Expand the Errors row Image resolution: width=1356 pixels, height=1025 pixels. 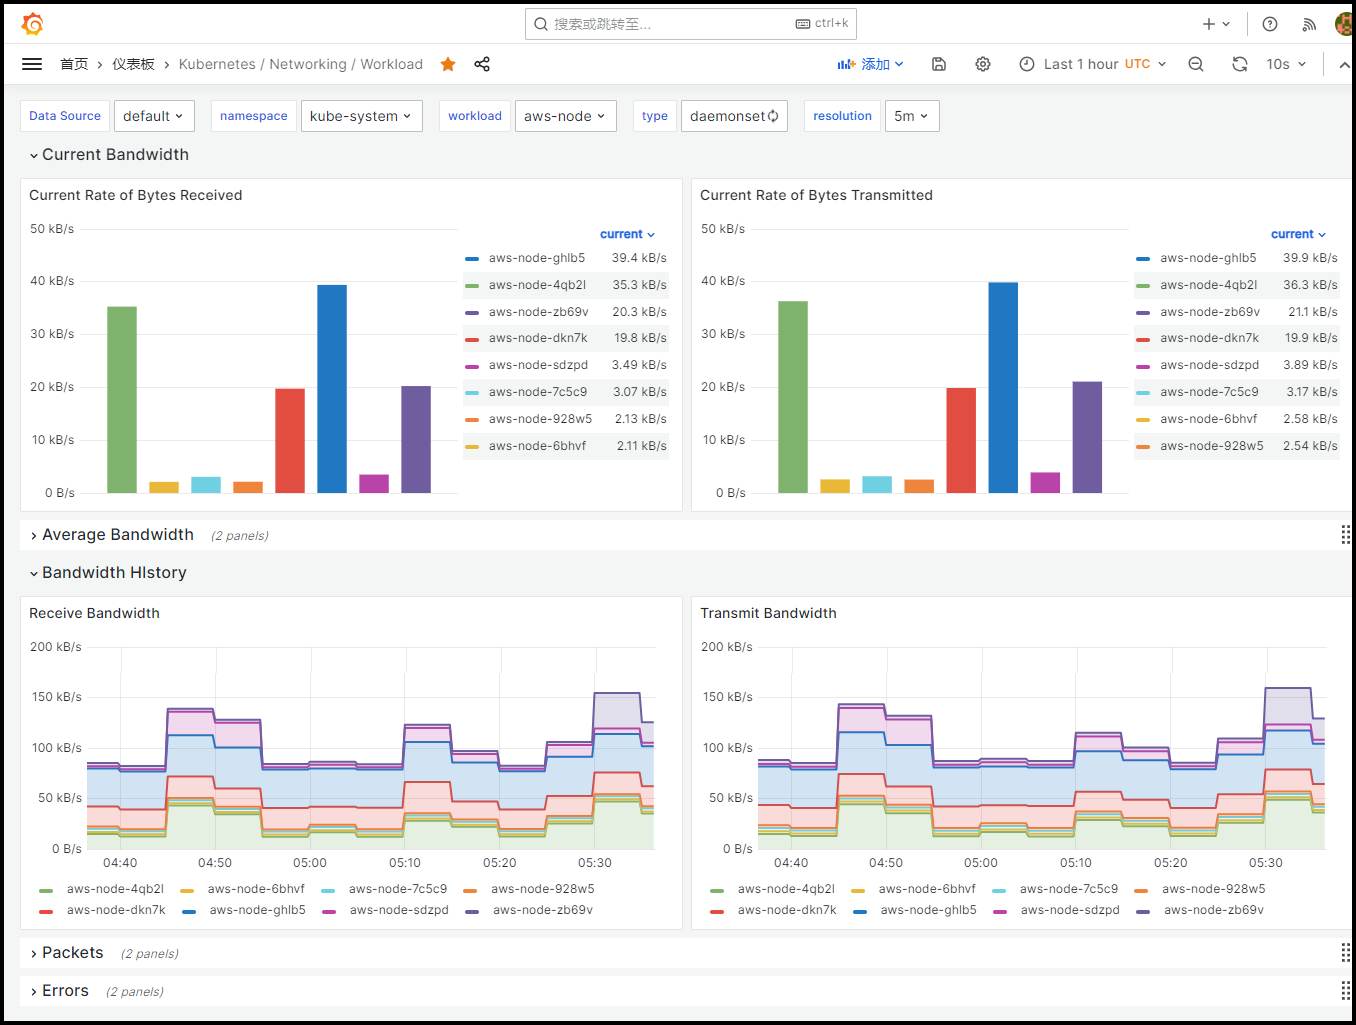click(60, 991)
